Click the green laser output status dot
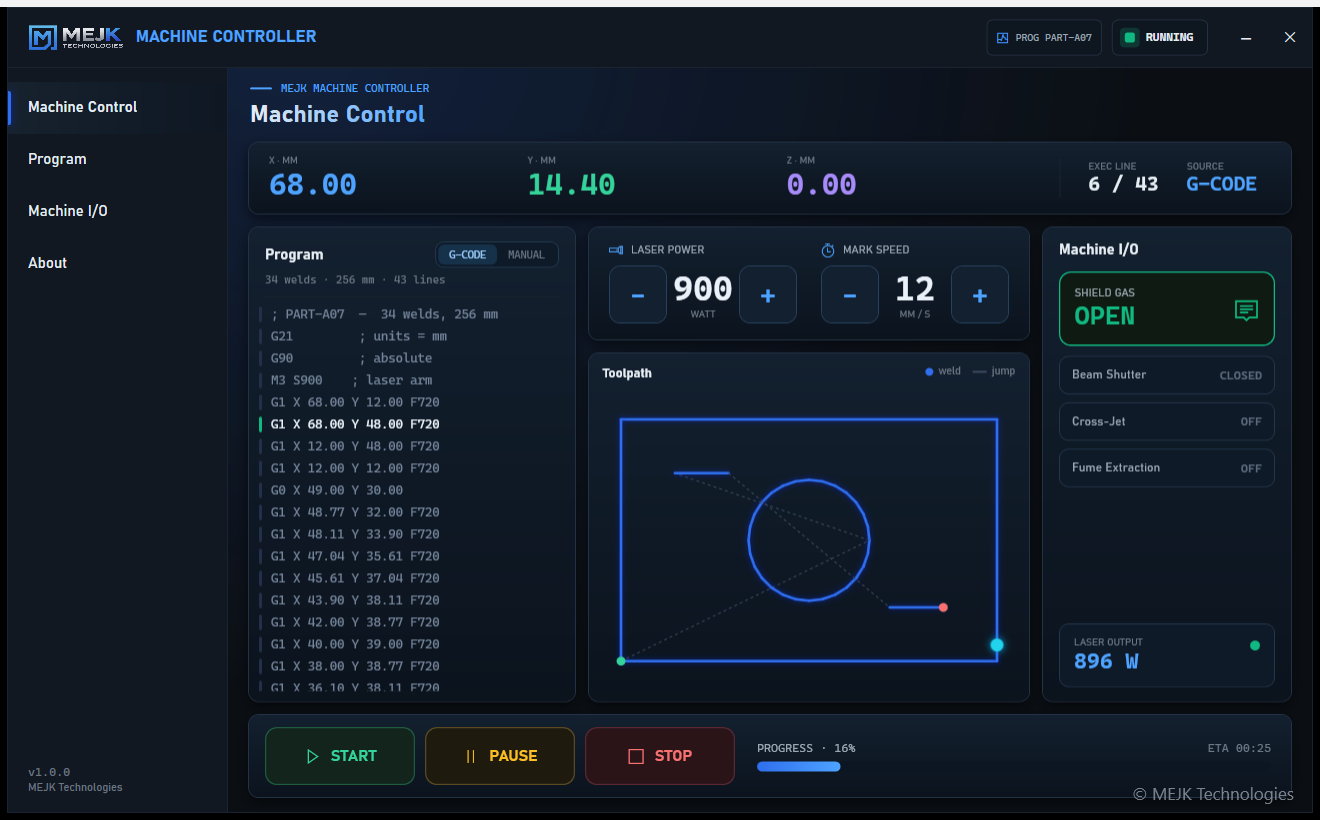The width and height of the screenshot is (1320, 820). (x=1255, y=645)
